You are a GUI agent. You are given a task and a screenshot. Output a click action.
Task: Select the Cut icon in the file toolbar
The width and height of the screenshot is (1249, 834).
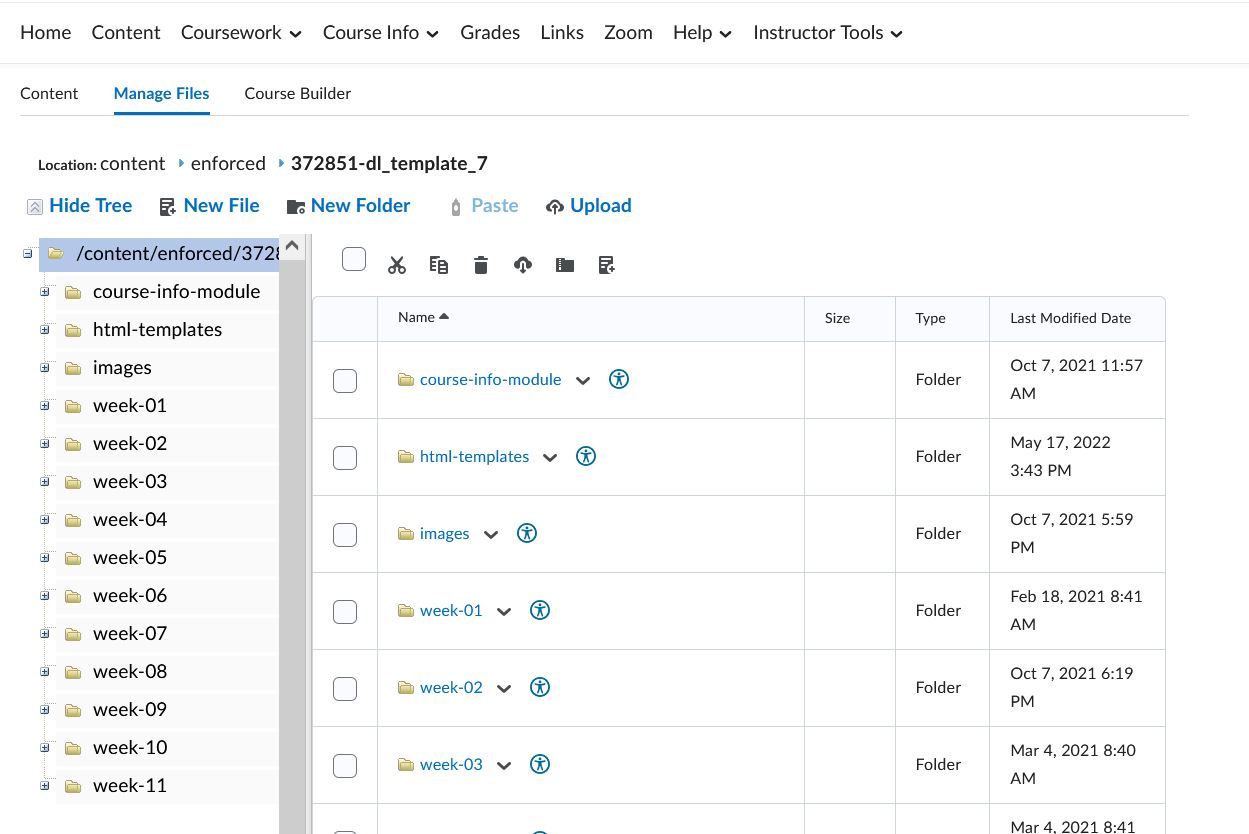397,264
